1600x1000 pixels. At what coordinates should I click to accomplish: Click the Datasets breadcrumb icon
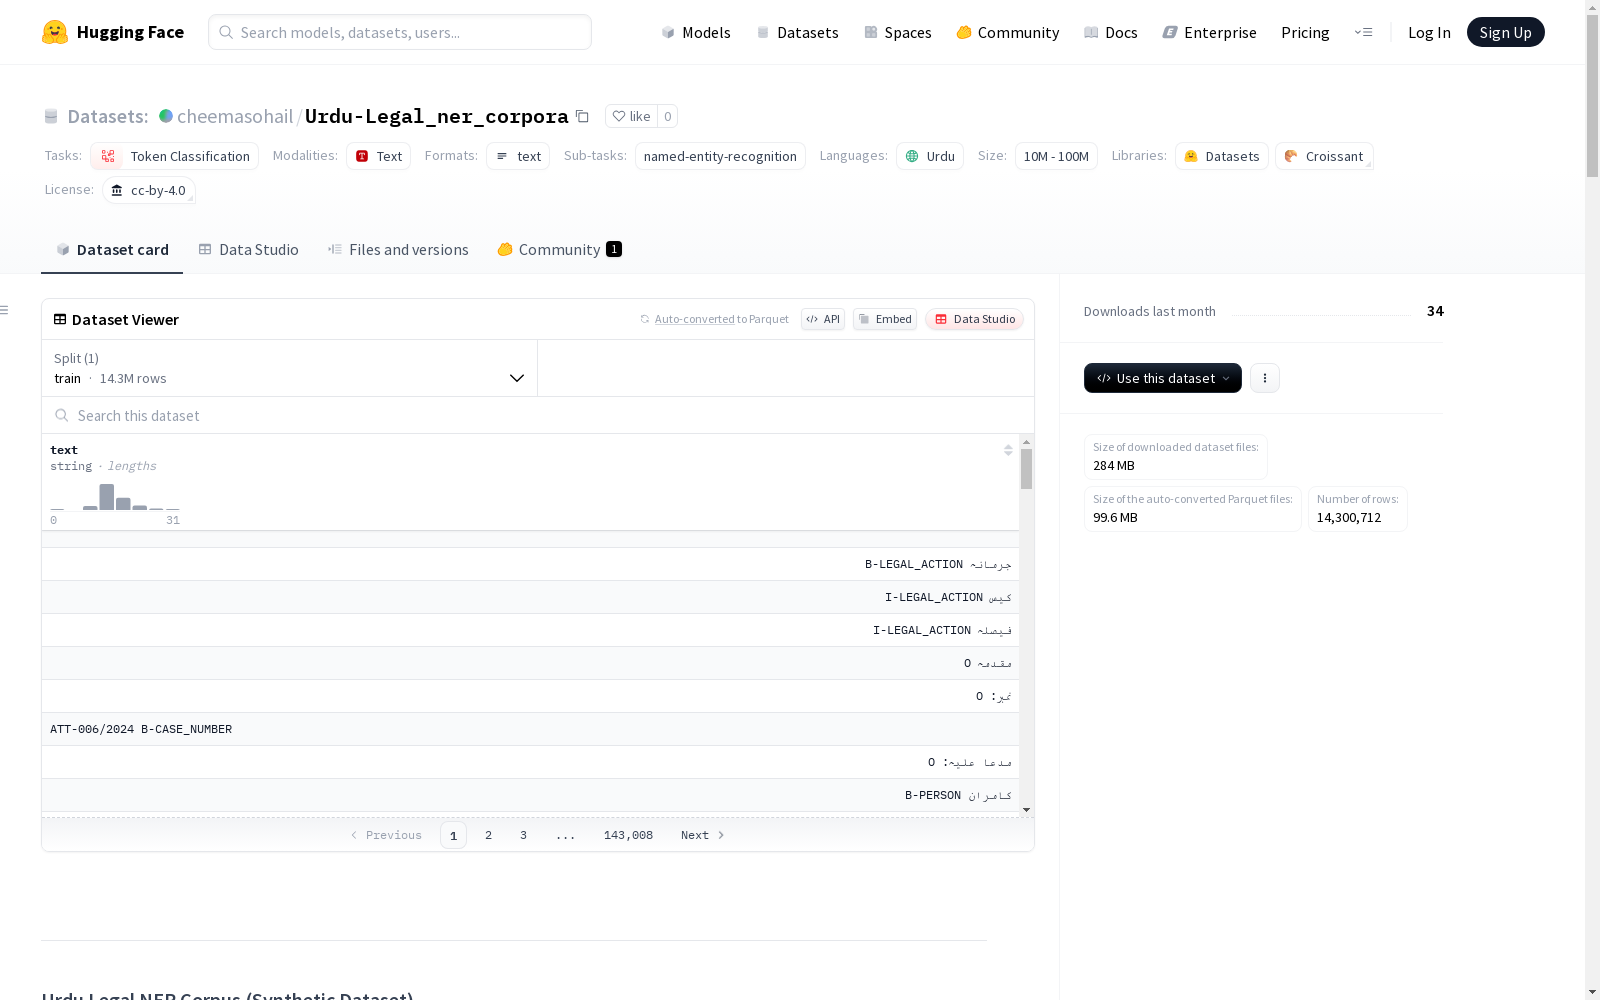tap(51, 116)
